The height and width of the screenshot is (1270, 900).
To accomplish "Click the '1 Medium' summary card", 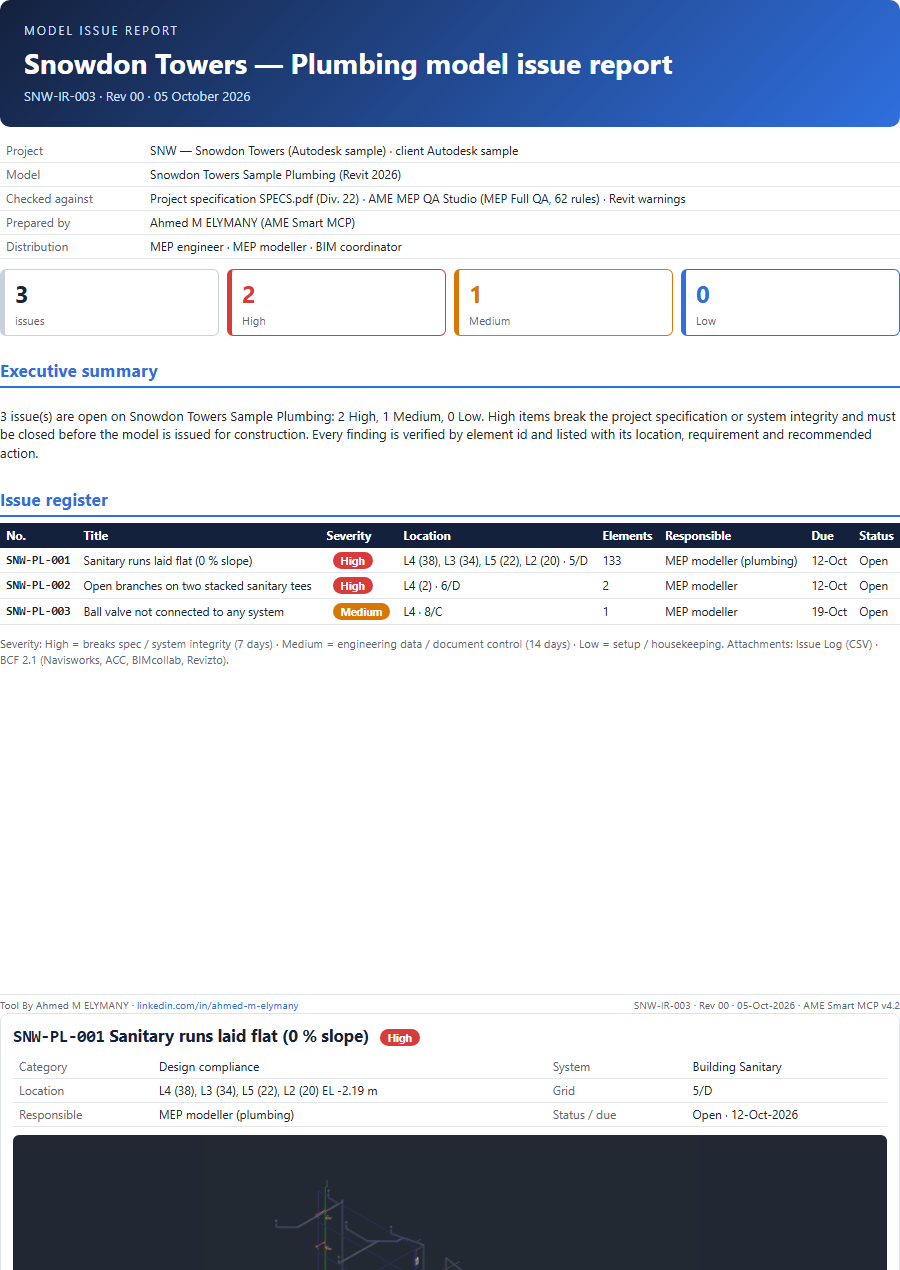I will [x=563, y=302].
